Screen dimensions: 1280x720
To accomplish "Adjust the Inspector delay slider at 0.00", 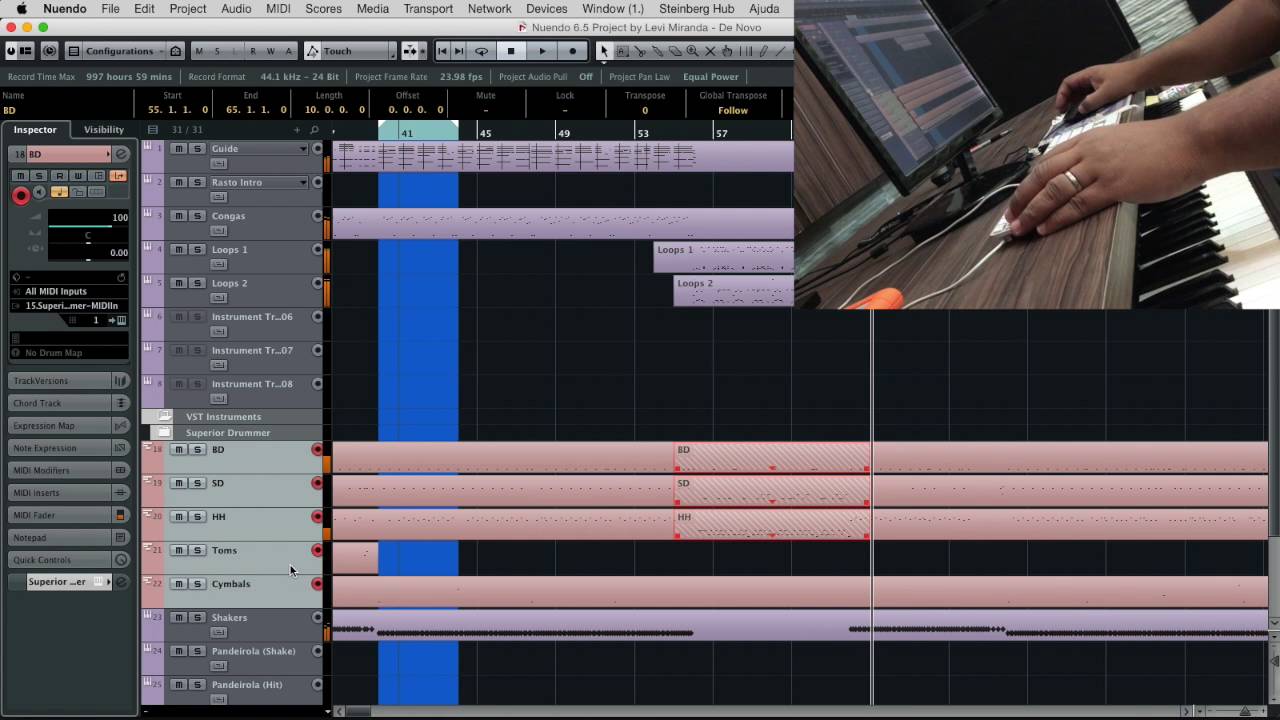I will (x=88, y=253).
